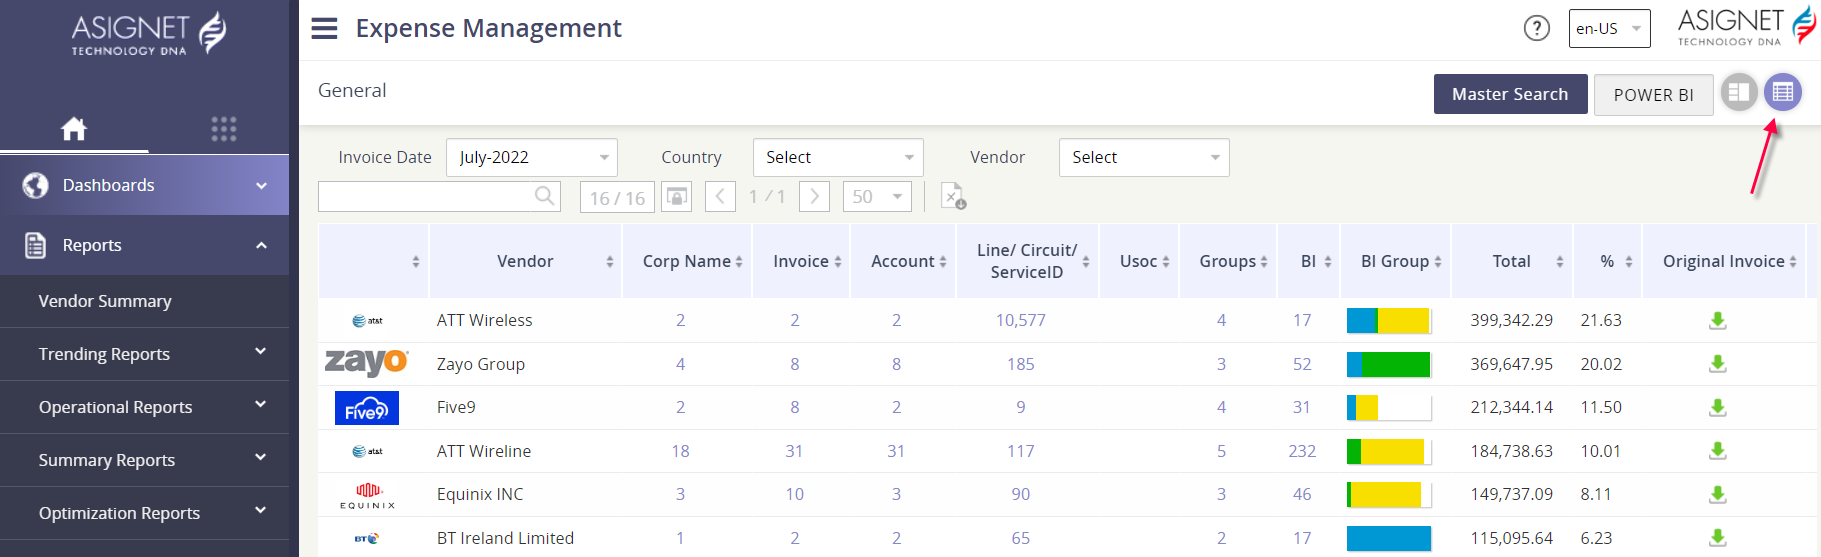Go to next page arrow
The image size is (1821, 557).
point(815,197)
